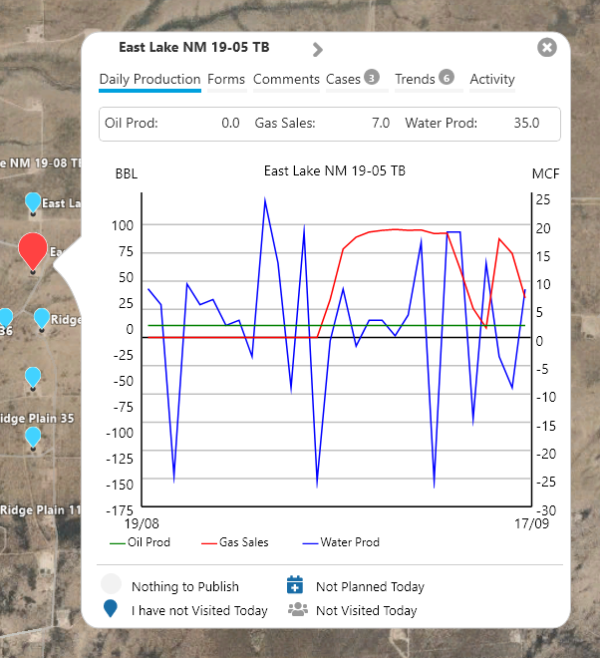Open the Comments tab
This screenshot has width=600, height=658.
click(286, 79)
